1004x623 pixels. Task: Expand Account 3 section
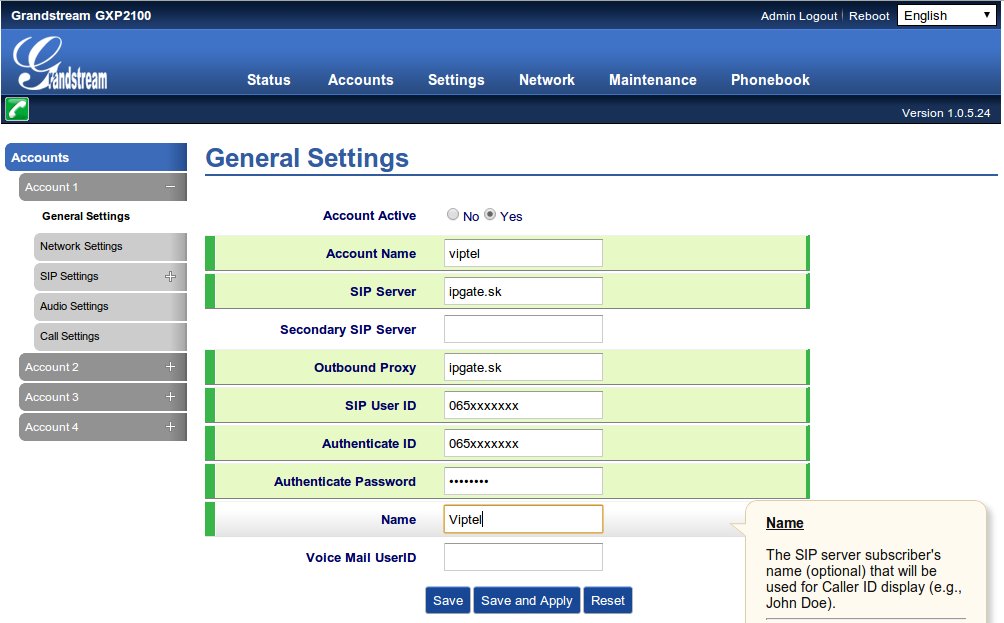tap(170, 397)
